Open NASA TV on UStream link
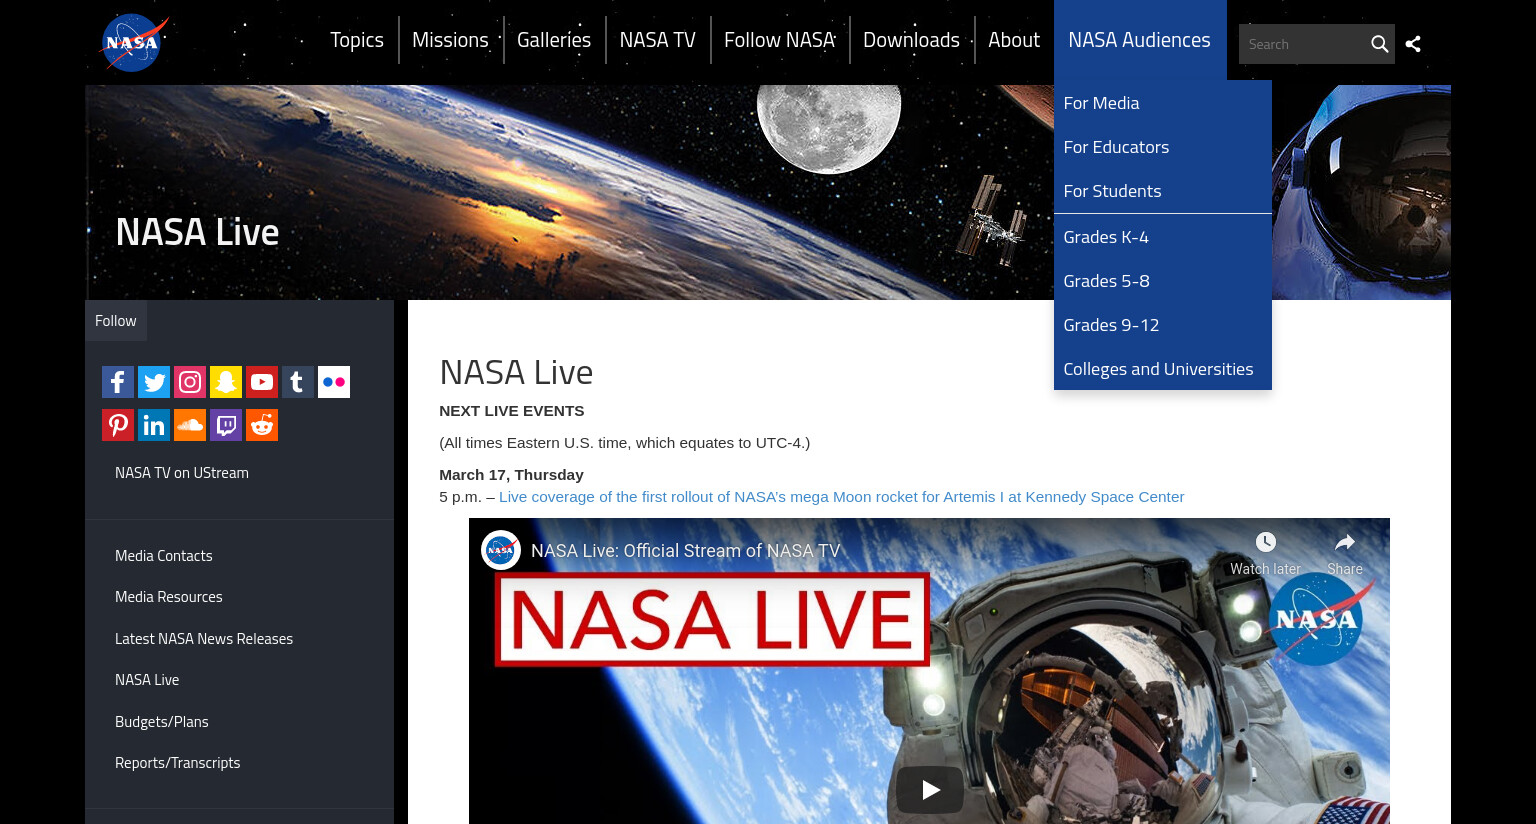 pyautogui.click(x=182, y=473)
